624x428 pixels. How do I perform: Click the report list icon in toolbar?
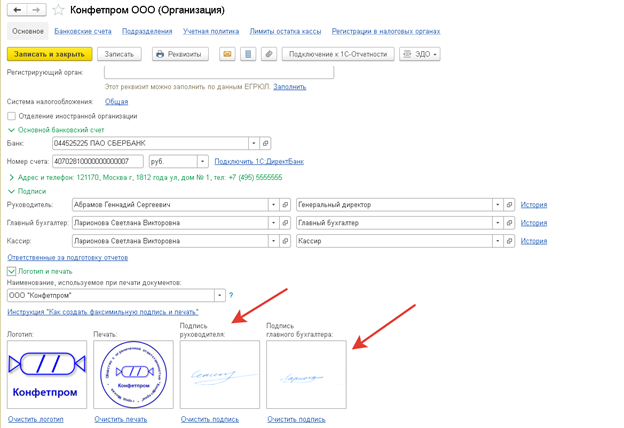click(x=248, y=54)
